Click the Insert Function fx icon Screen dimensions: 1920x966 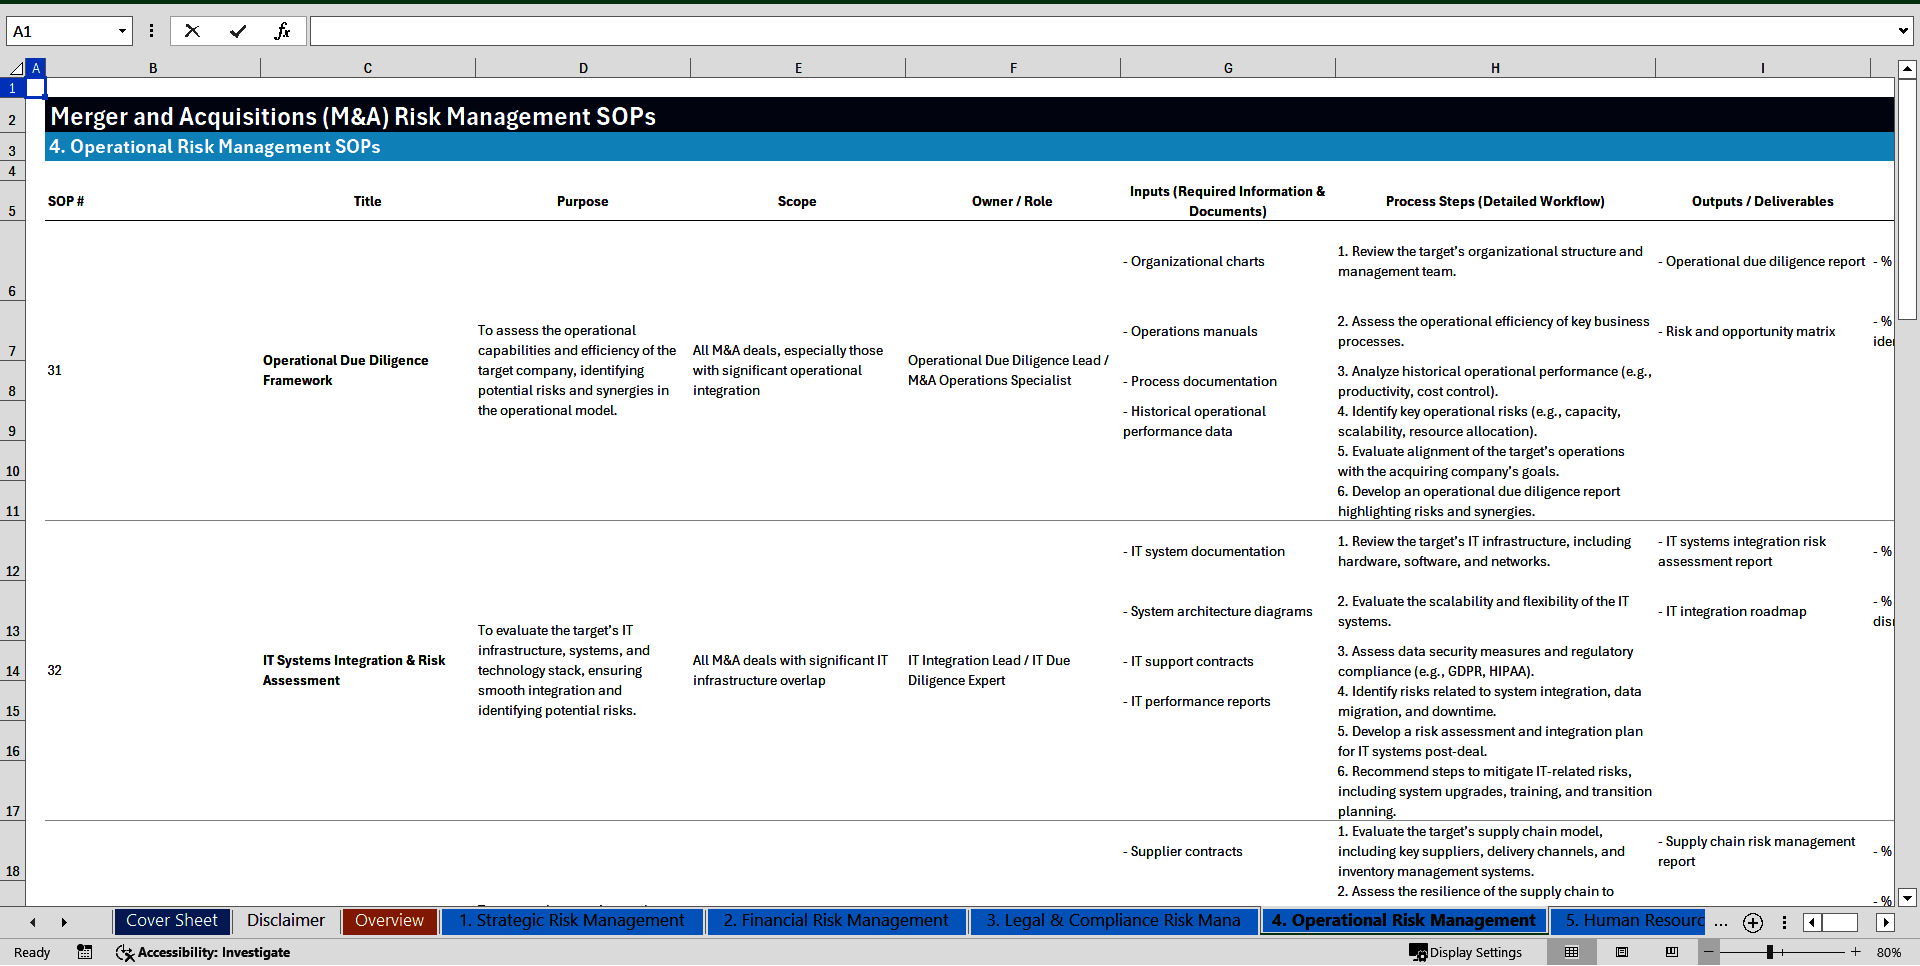click(283, 31)
